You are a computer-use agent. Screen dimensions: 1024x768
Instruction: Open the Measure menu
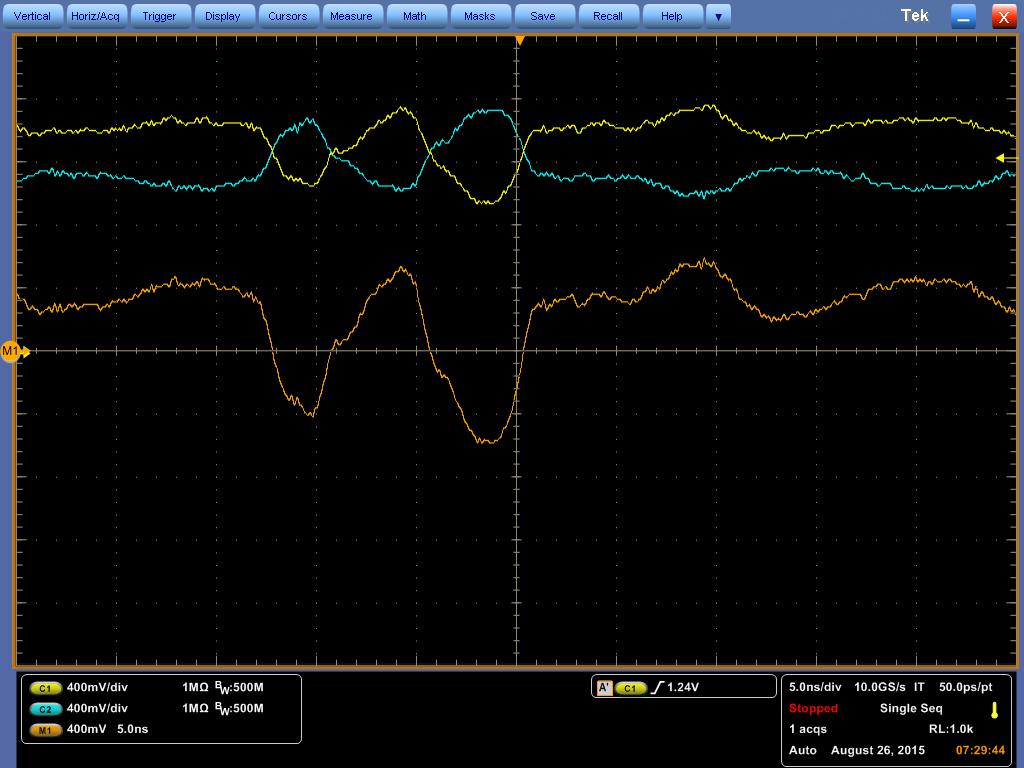point(351,16)
